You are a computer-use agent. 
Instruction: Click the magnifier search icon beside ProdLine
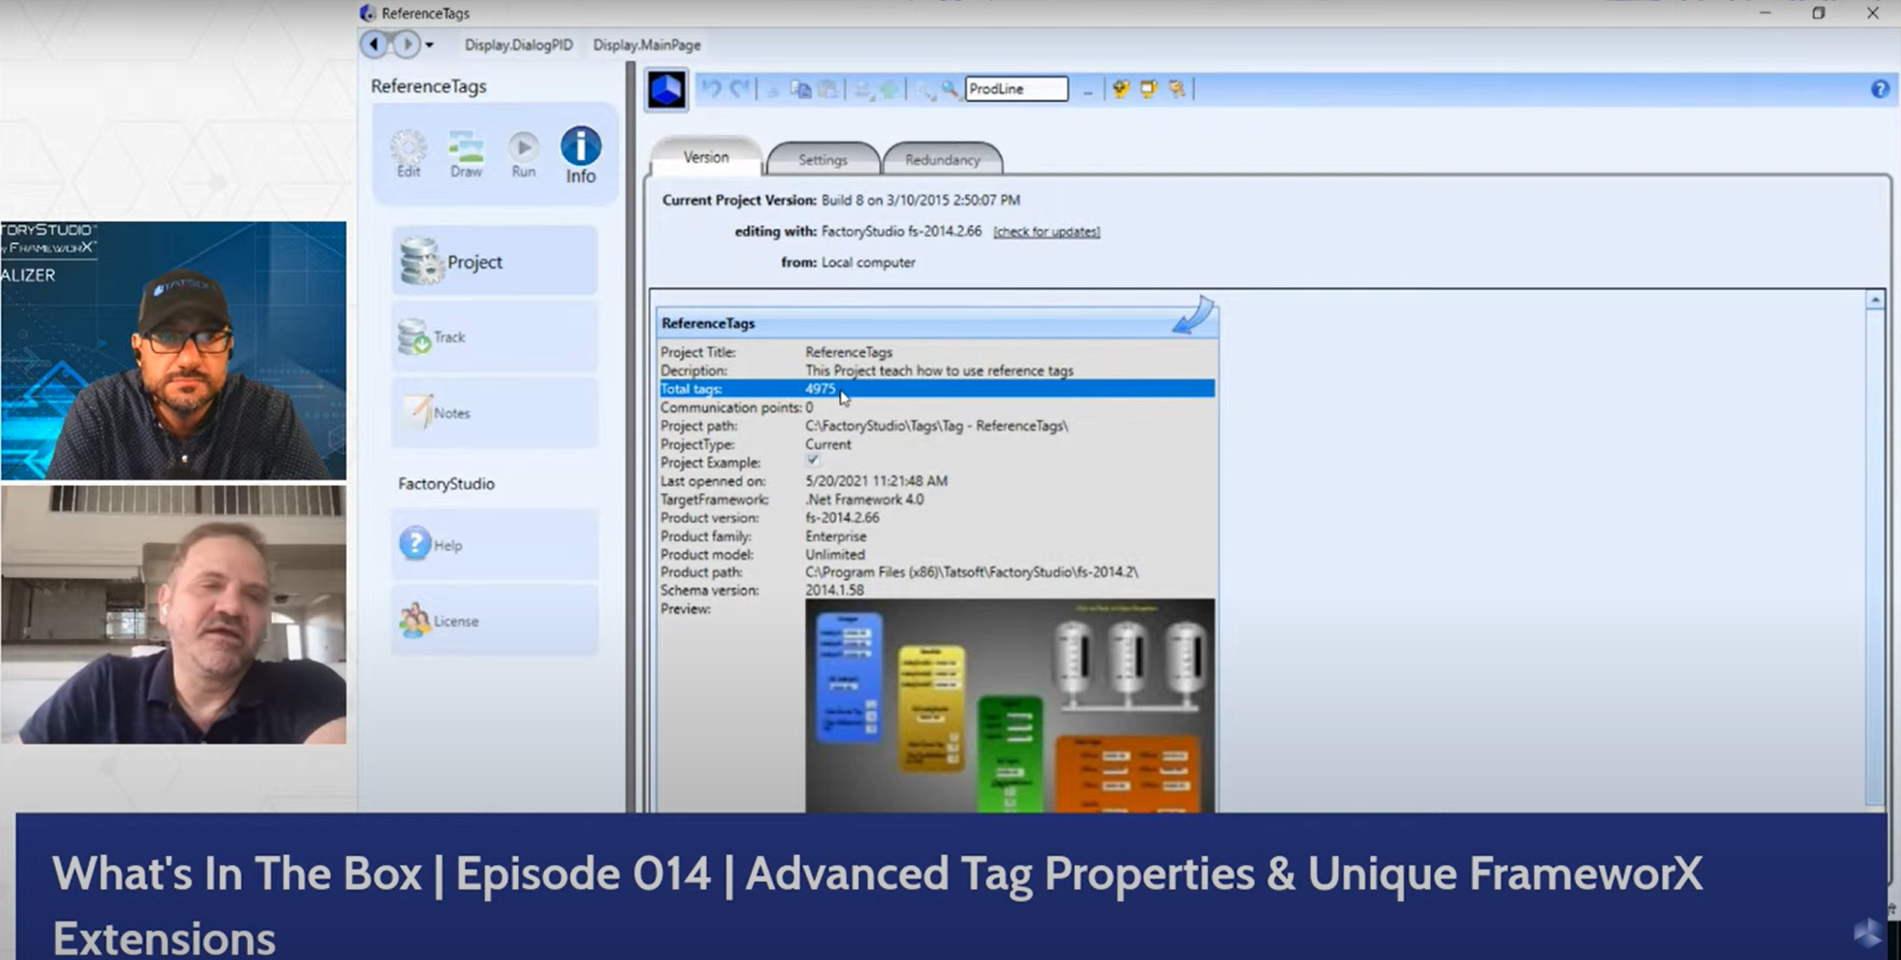(949, 89)
